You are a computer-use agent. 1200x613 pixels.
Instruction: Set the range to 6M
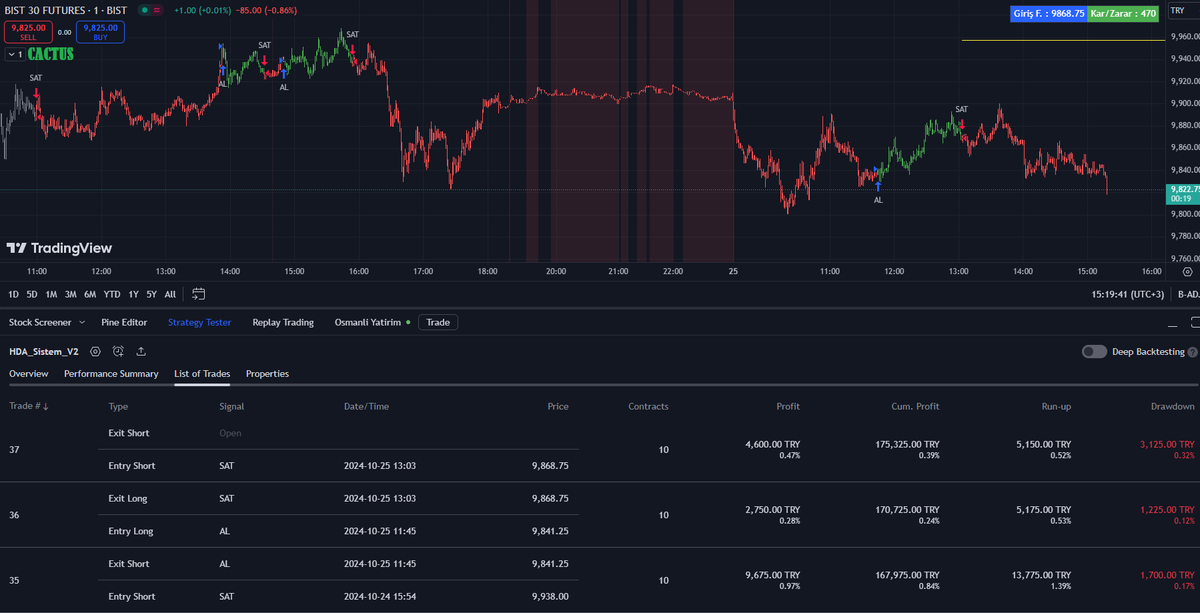point(90,294)
